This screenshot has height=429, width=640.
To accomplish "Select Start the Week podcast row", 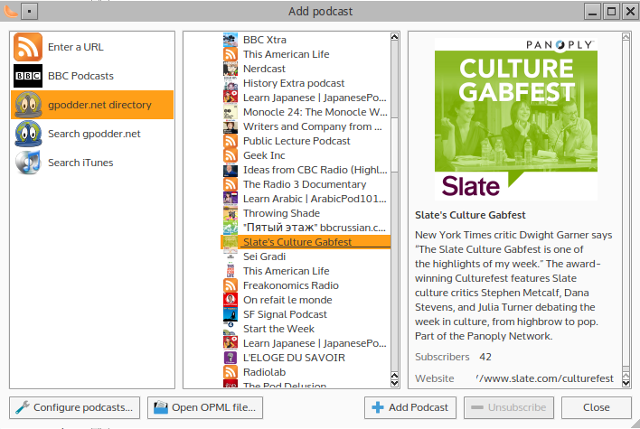I will [x=306, y=329].
